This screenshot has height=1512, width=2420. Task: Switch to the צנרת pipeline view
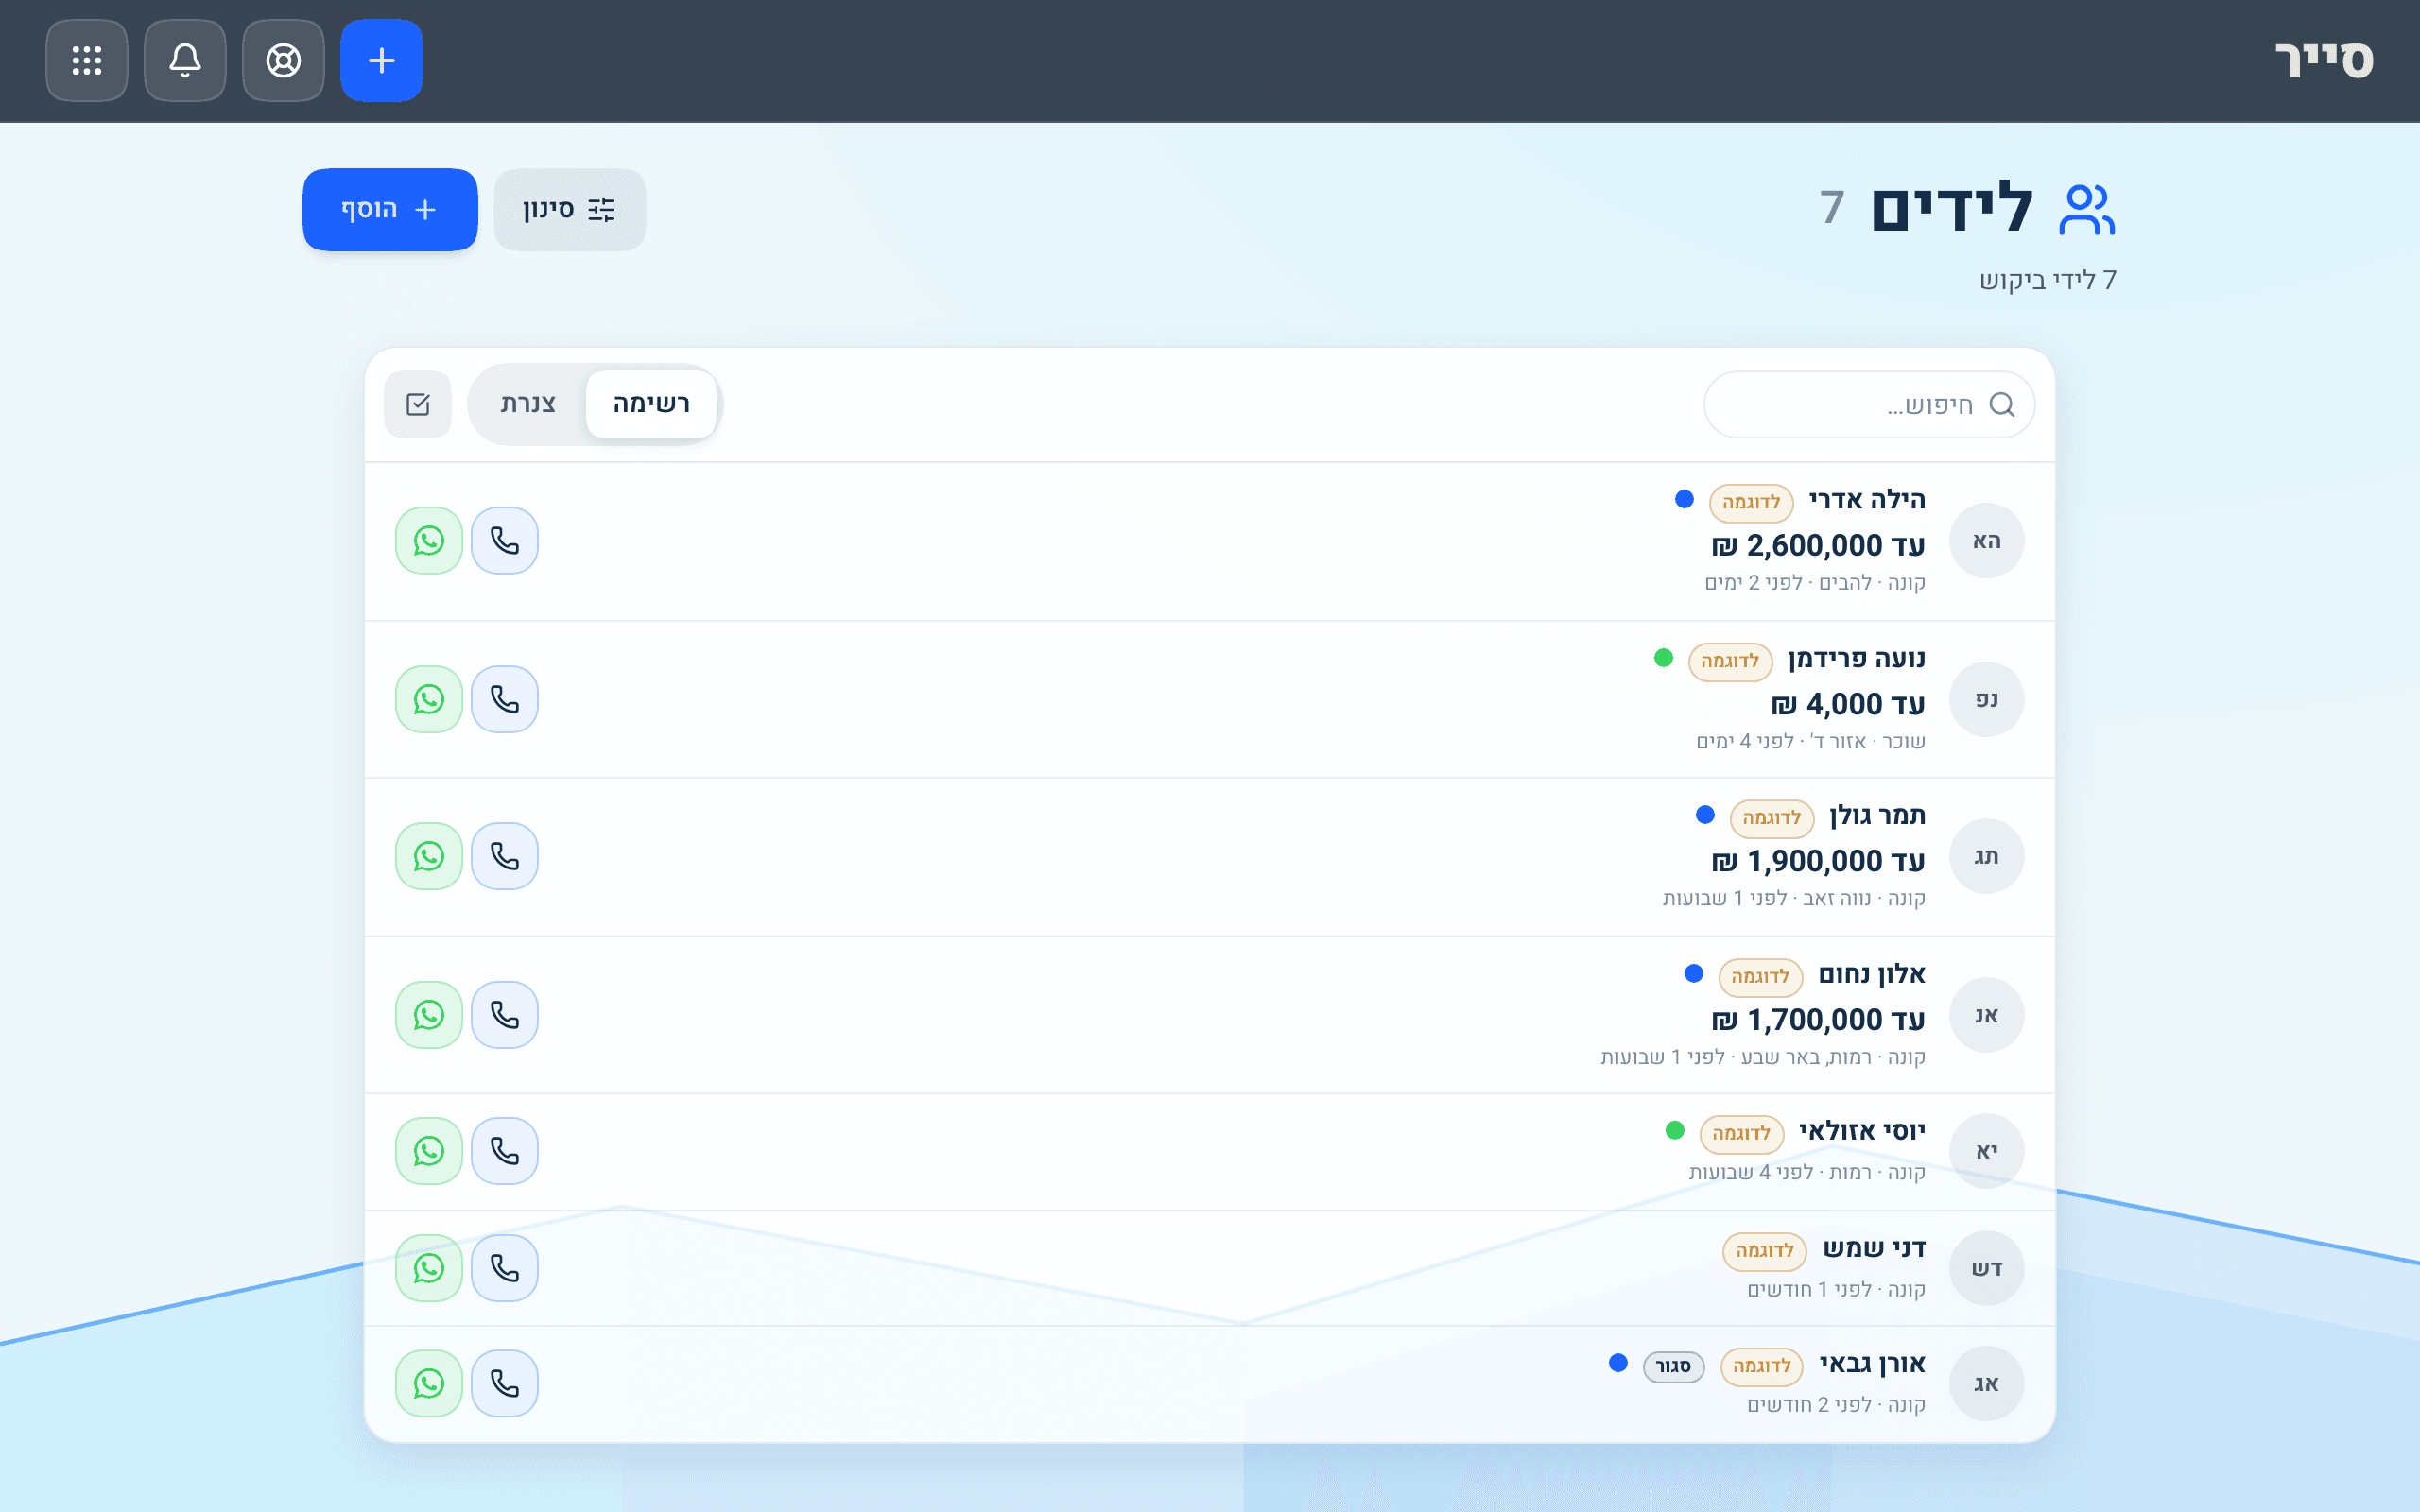(528, 404)
